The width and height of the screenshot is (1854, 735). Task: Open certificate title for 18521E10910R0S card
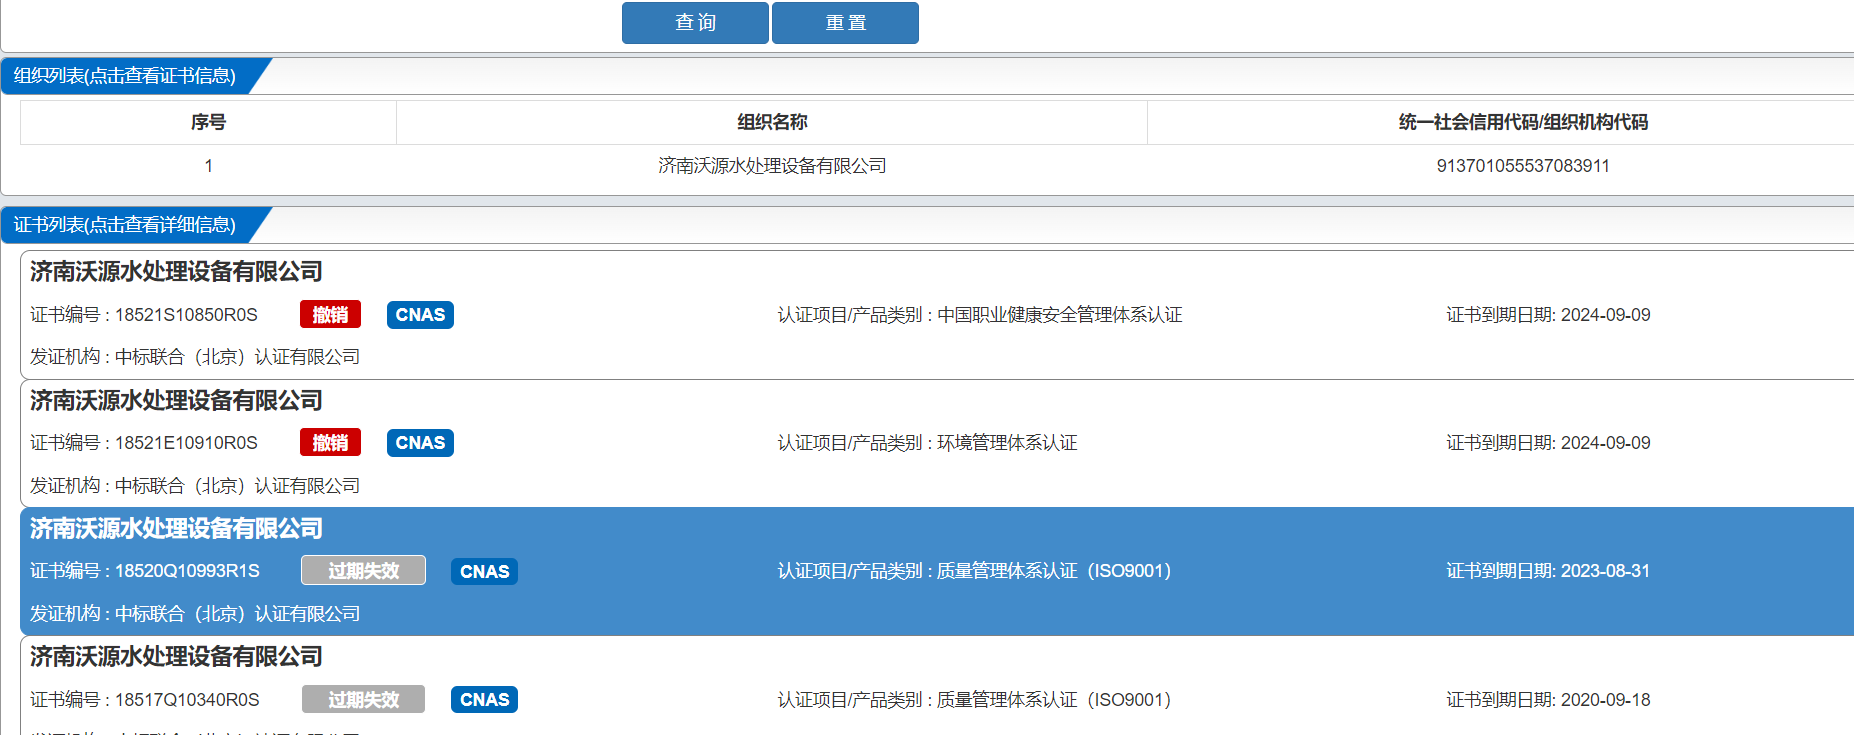point(176,401)
